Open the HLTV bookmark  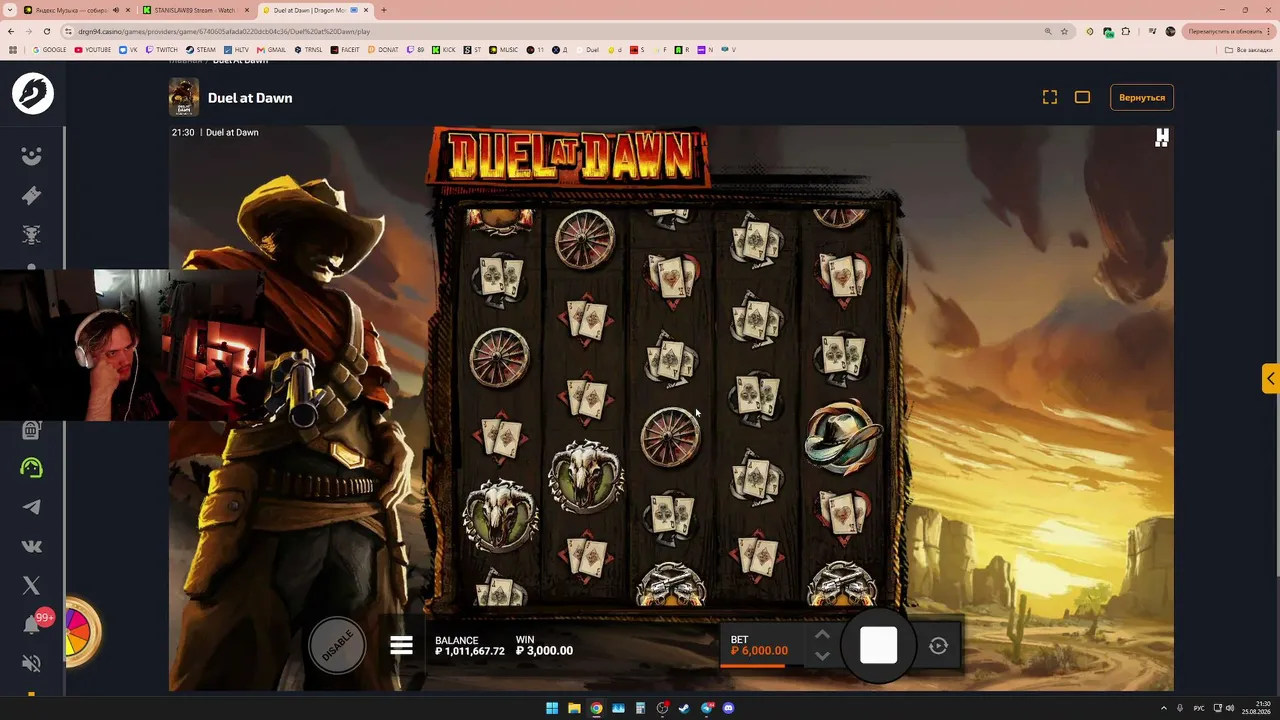(237, 49)
